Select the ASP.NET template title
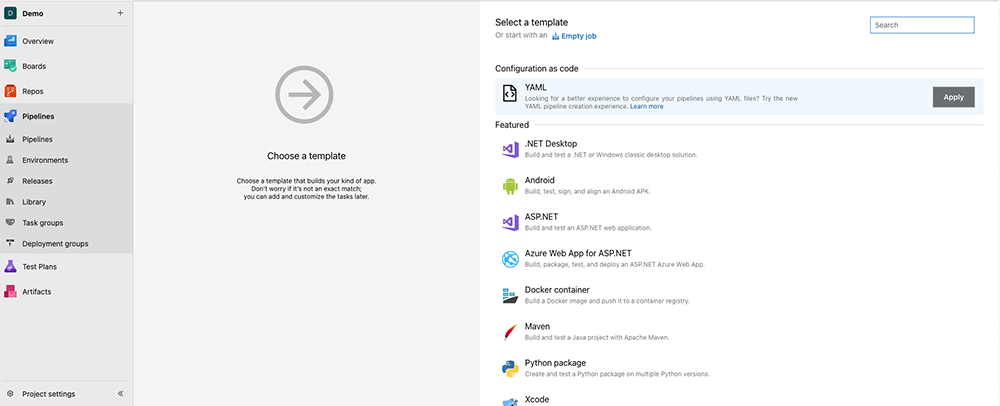 [541, 217]
